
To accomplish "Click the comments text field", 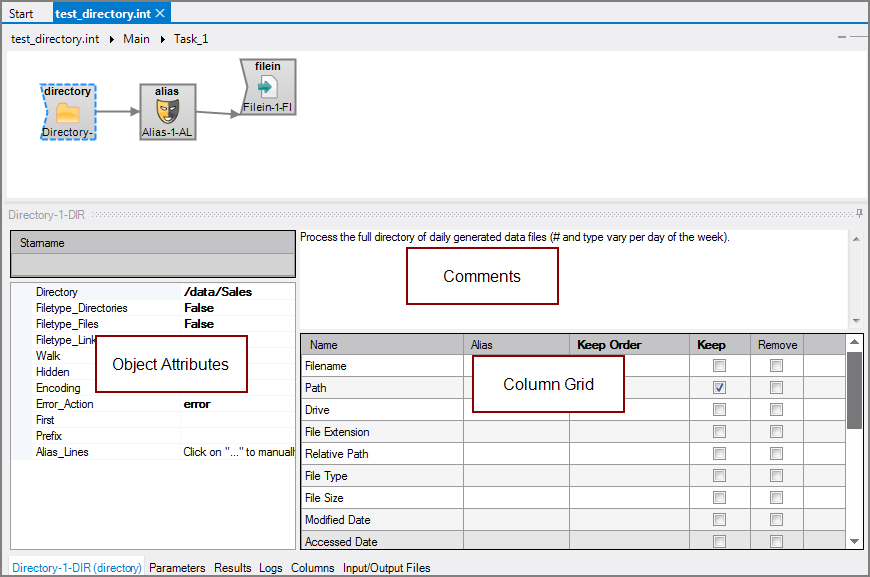I will pyautogui.click(x=574, y=280).
